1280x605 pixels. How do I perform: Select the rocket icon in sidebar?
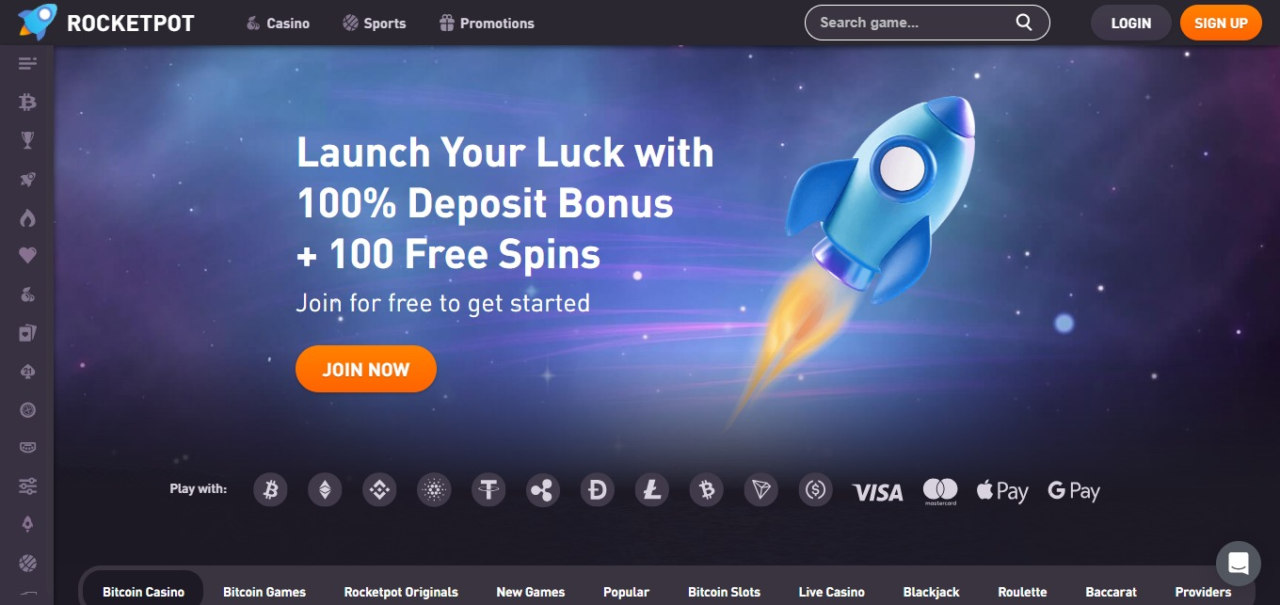(x=28, y=179)
